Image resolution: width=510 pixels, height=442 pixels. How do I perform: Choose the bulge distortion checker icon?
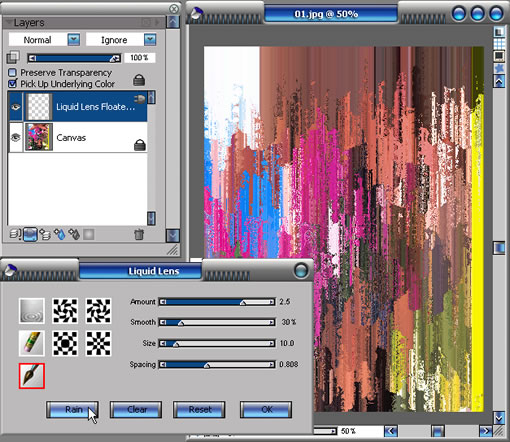click(65, 343)
